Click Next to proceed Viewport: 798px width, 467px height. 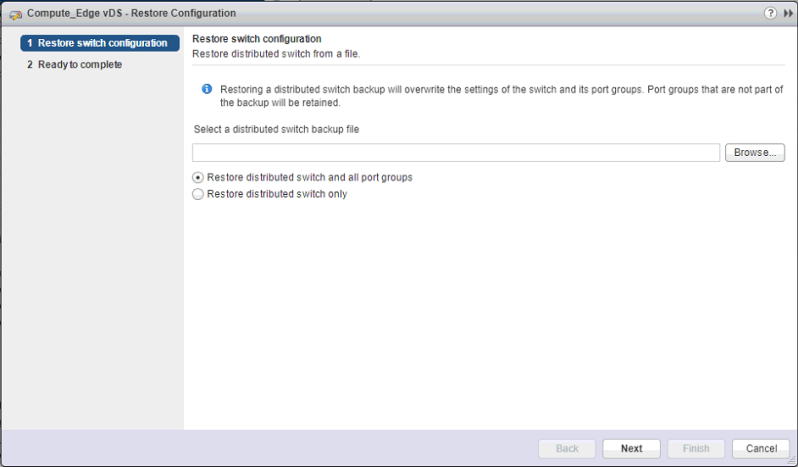point(631,448)
